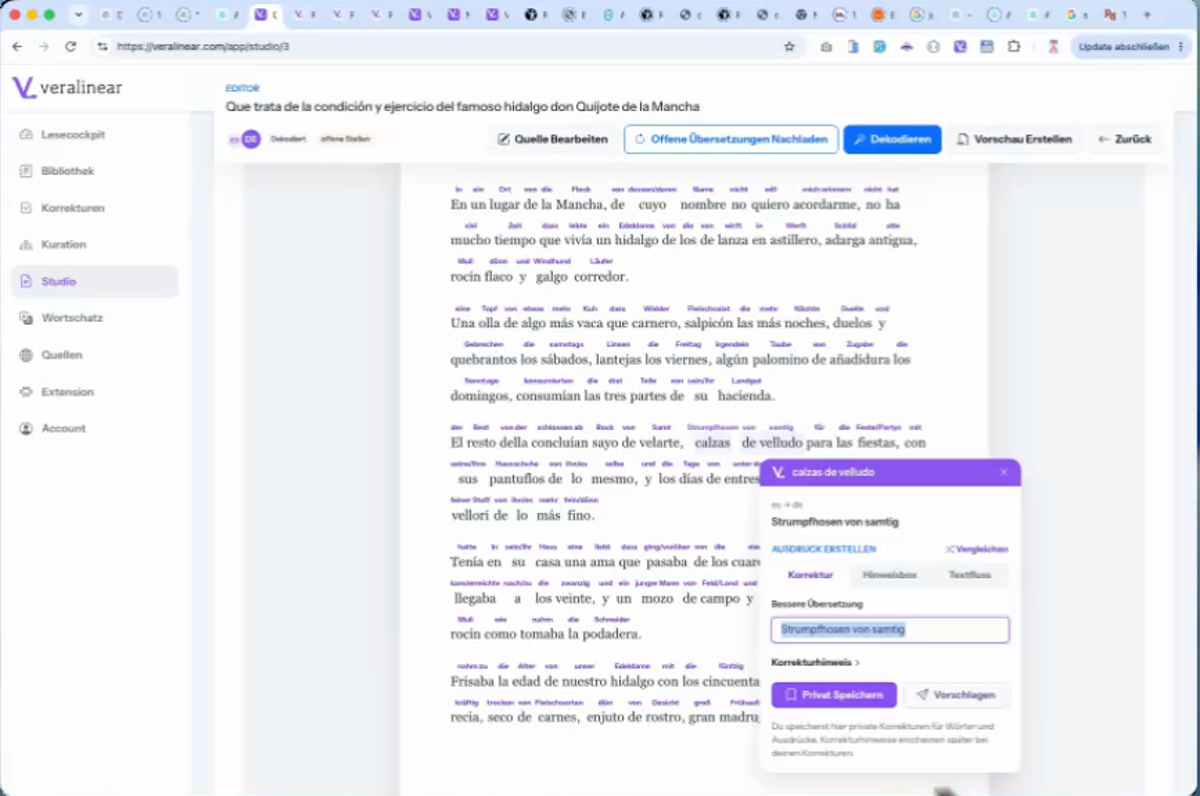This screenshot has height=796, width=1200.
Task: Click the word 'quebrantos' in the text
Action: pos(484,360)
